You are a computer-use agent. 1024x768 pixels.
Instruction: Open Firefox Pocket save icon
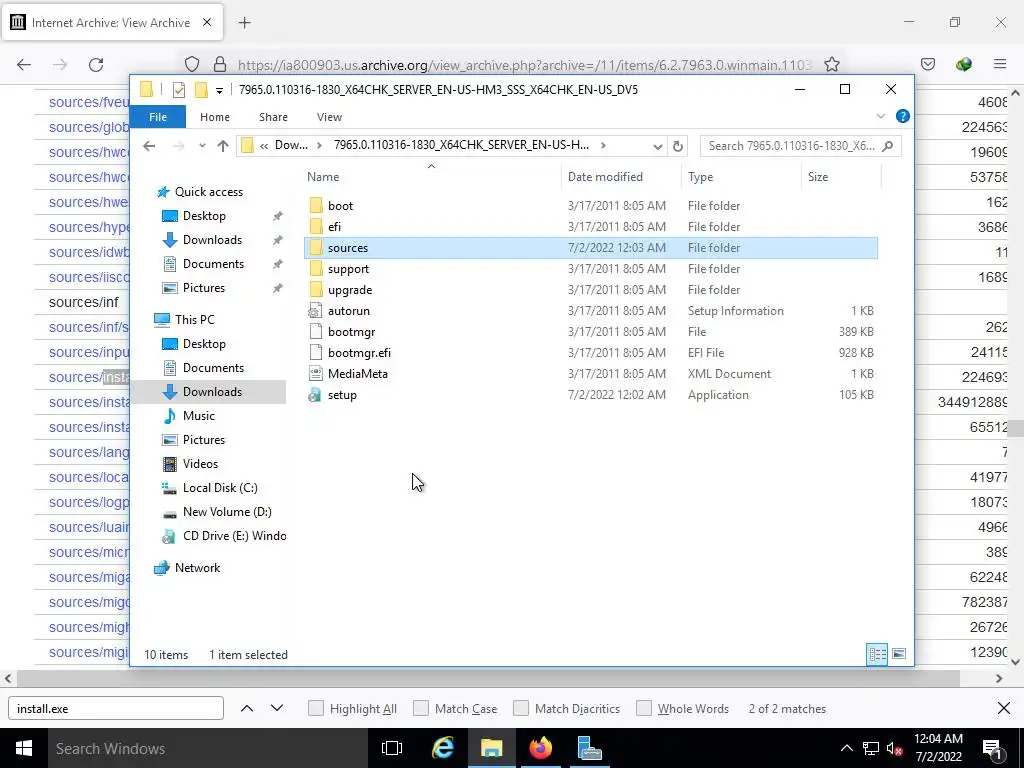coord(928,64)
